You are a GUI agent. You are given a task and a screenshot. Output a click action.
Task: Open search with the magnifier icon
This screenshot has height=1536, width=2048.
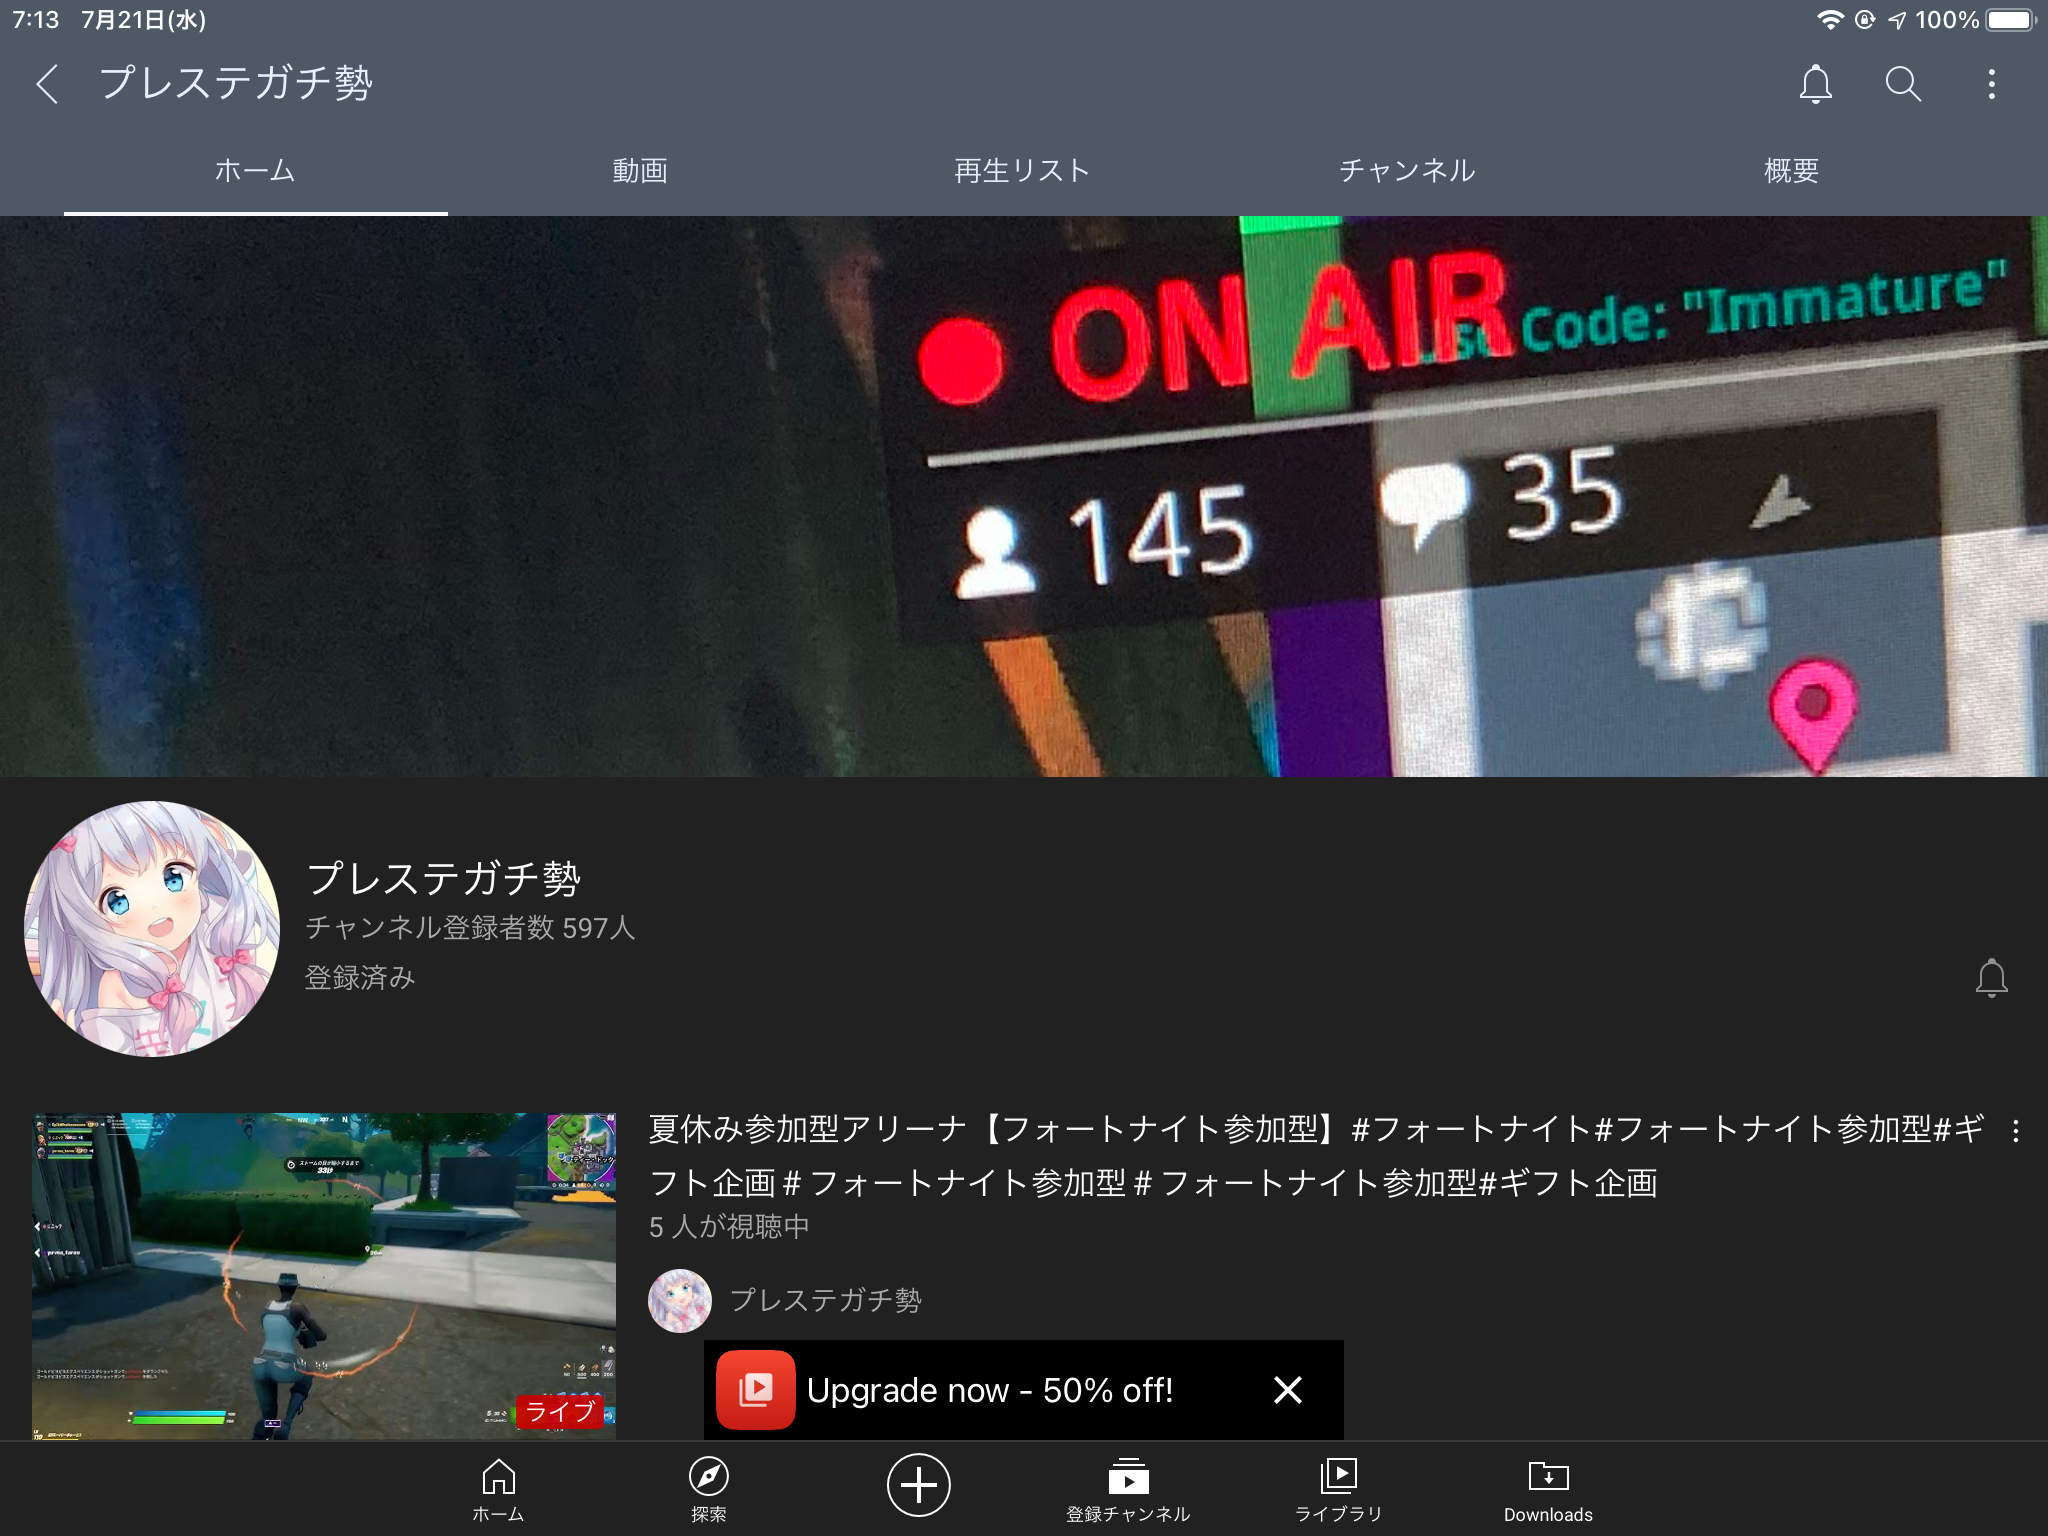coord(1902,84)
